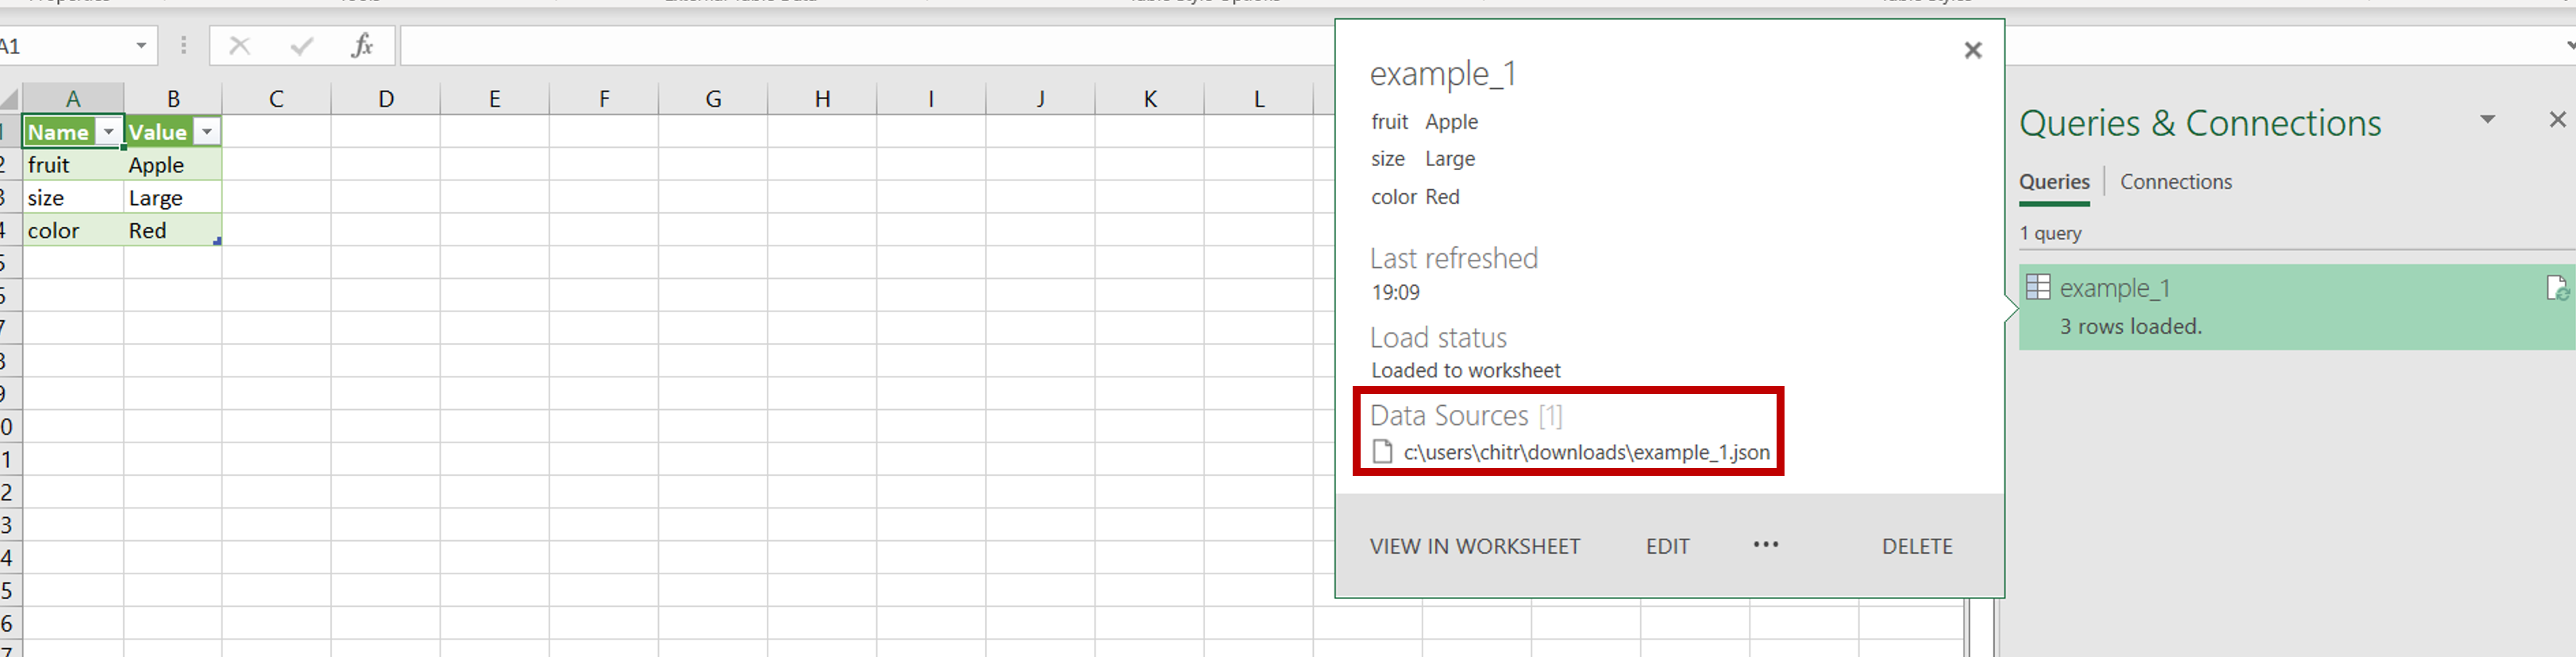Switch to the Connections tab
The image size is (2576, 657).
click(2175, 182)
